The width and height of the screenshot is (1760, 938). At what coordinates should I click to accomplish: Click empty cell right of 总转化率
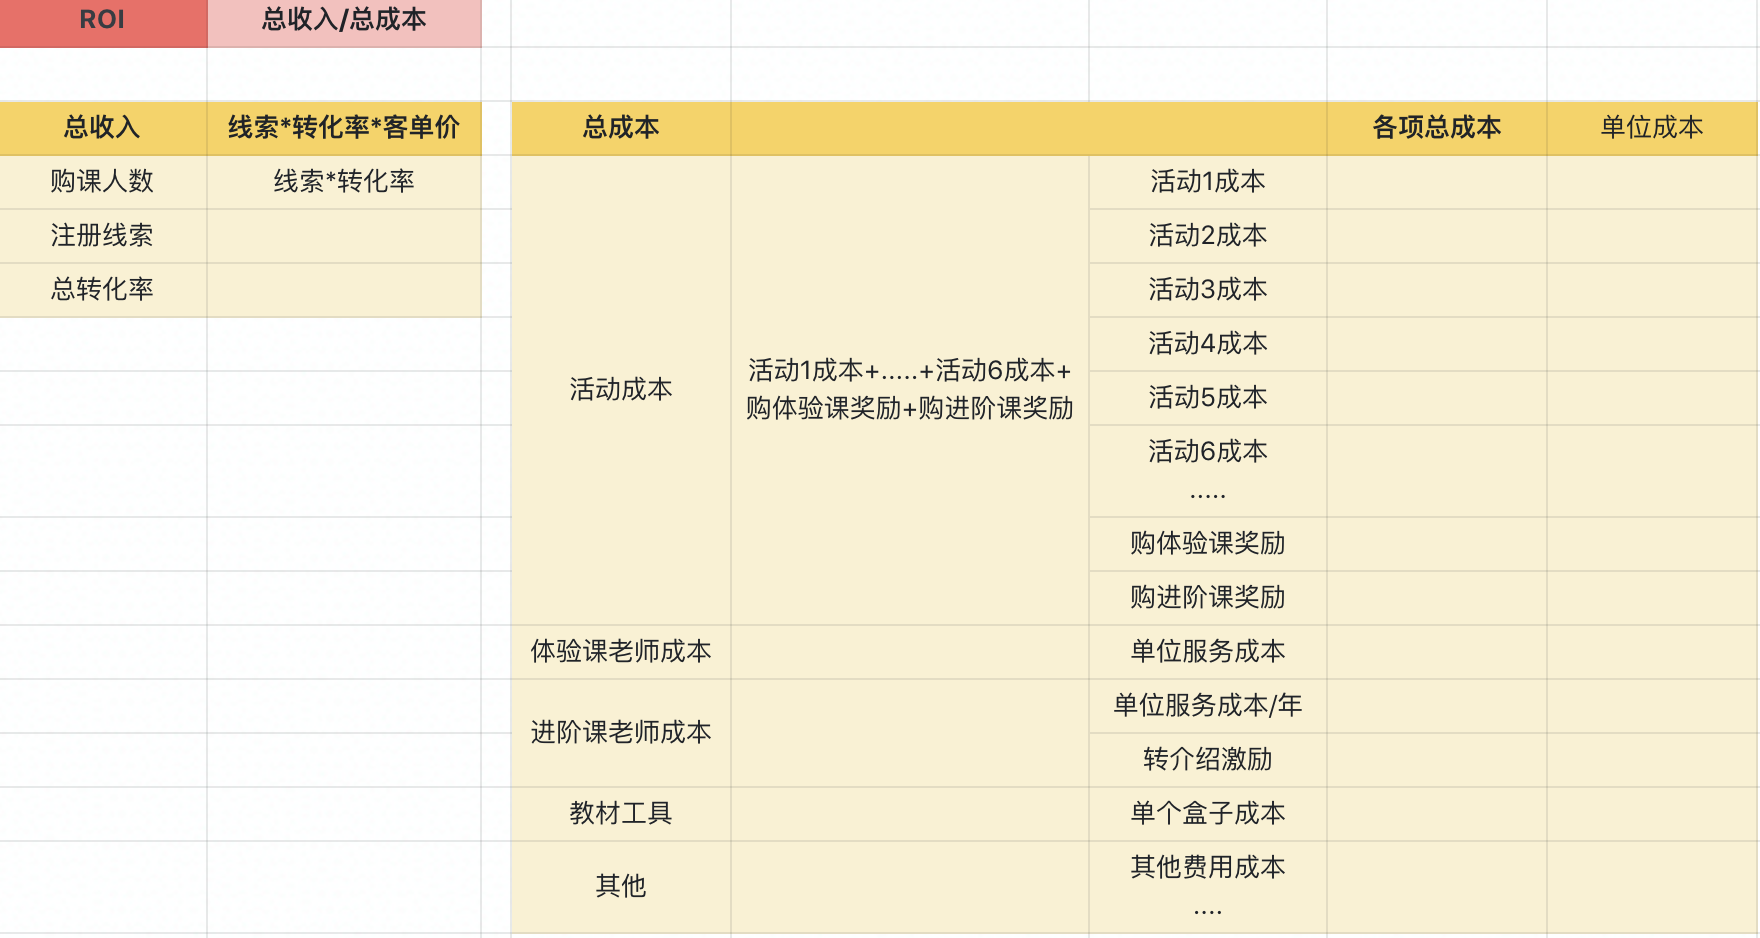pyautogui.click(x=344, y=290)
